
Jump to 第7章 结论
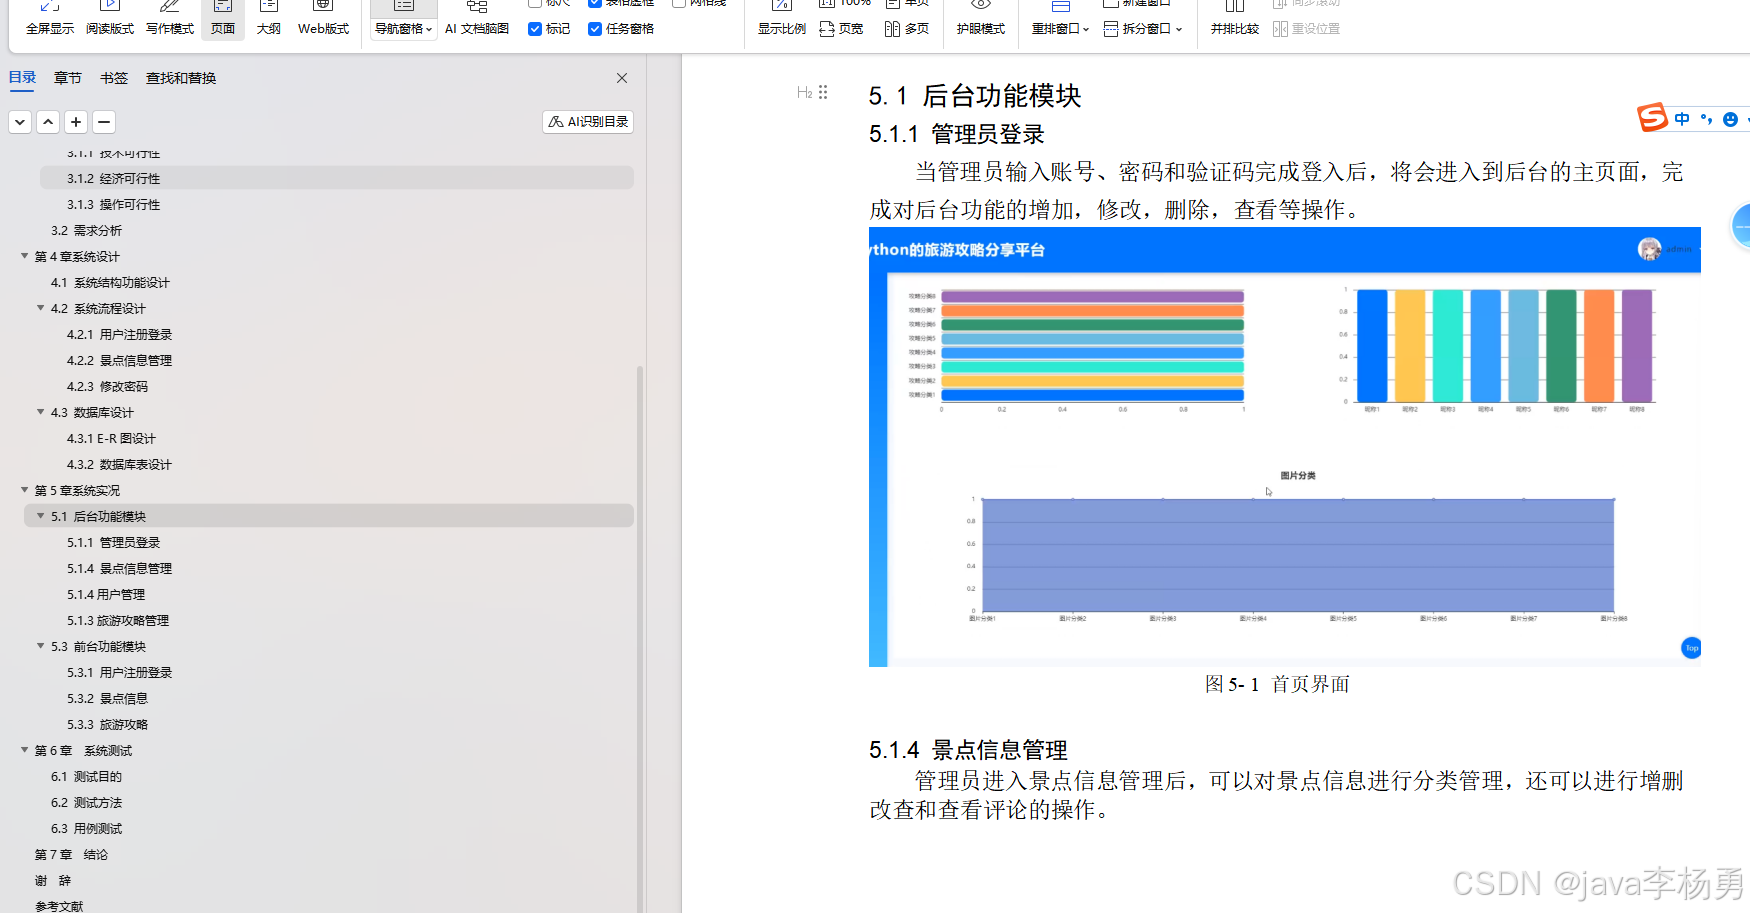71,854
